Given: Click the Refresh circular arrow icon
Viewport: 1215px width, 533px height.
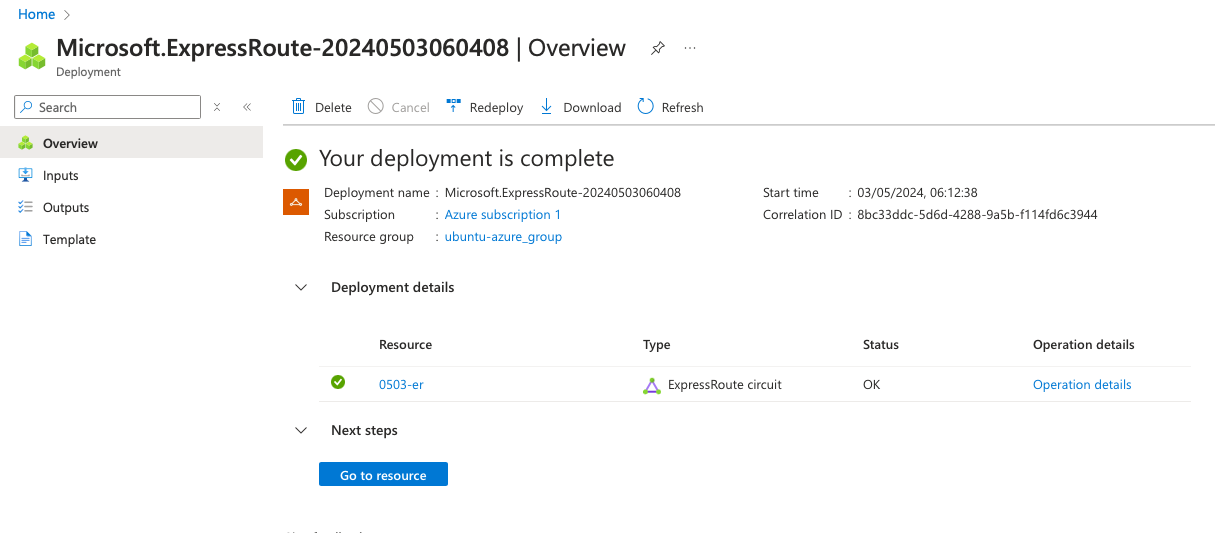Looking at the screenshot, I should click(x=645, y=106).
